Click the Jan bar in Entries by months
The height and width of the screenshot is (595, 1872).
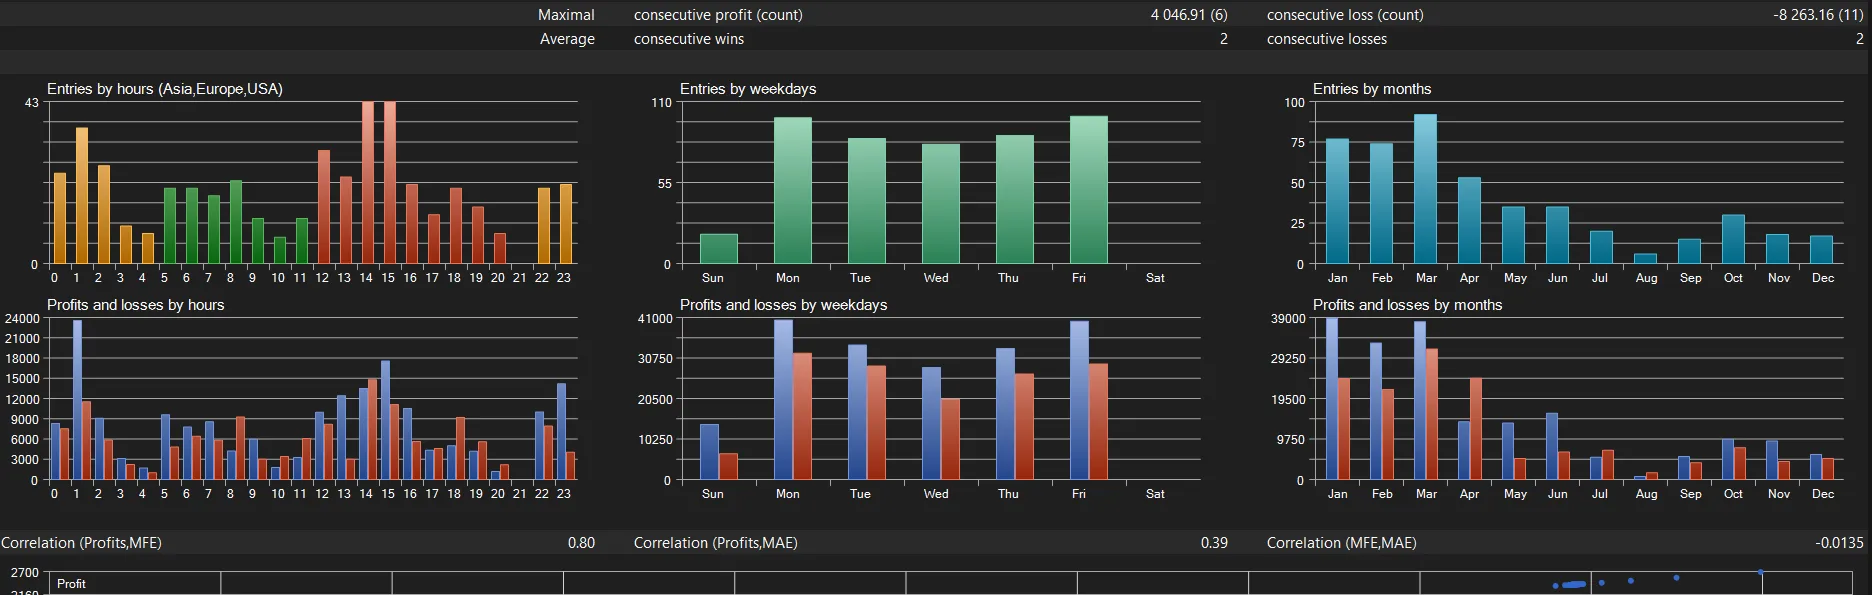tap(1337, 201)
